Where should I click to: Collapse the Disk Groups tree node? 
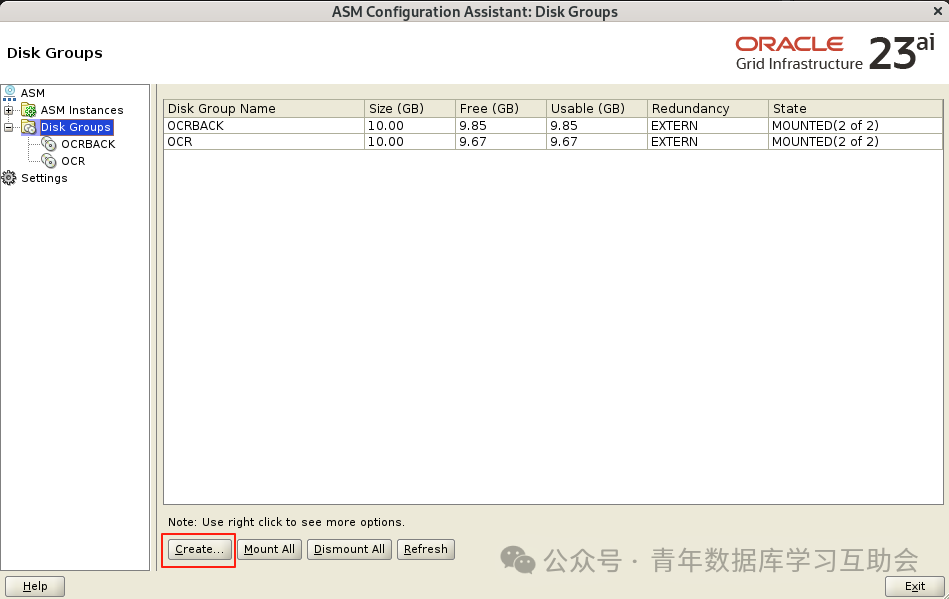coord(8,127)
